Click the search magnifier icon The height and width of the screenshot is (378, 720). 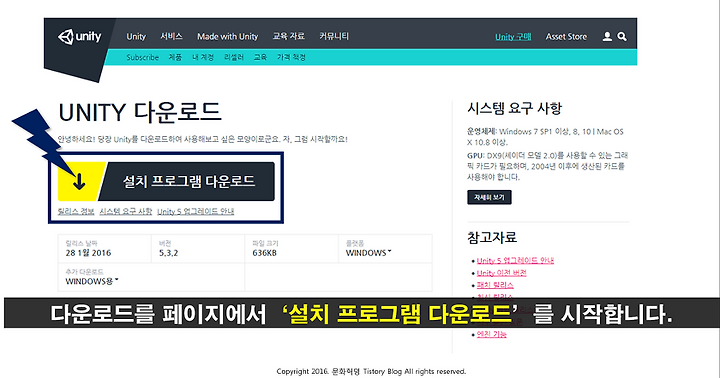[x=622, y=36]
